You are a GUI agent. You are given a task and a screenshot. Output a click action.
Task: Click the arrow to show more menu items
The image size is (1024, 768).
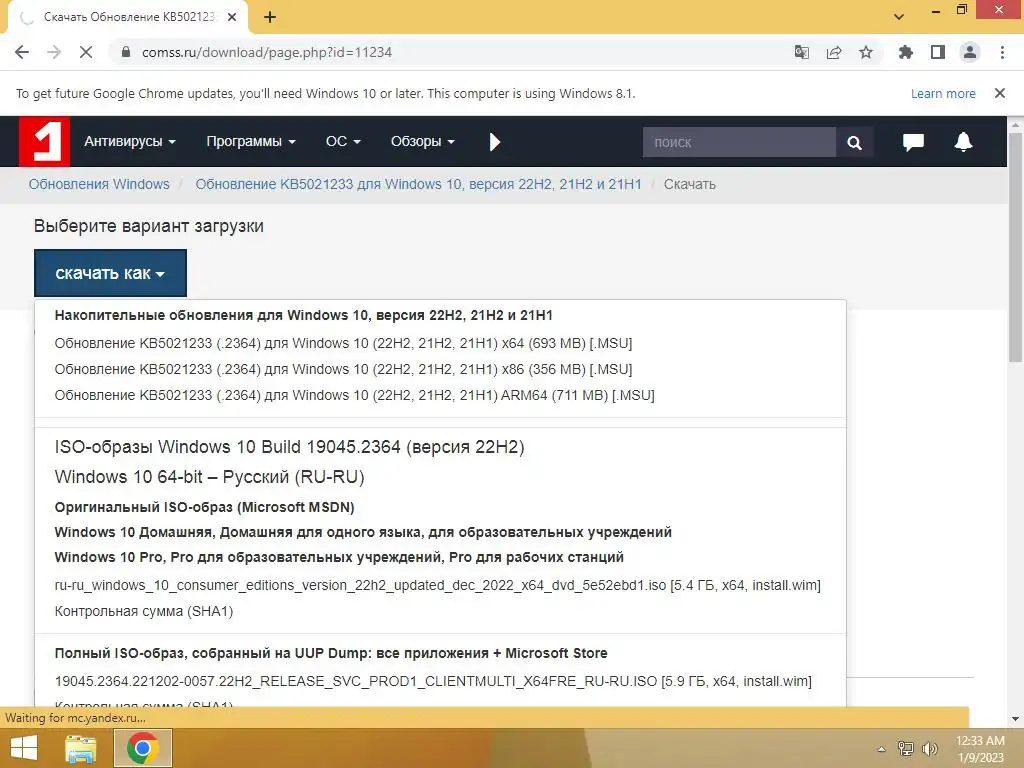(x=494, y=142)
